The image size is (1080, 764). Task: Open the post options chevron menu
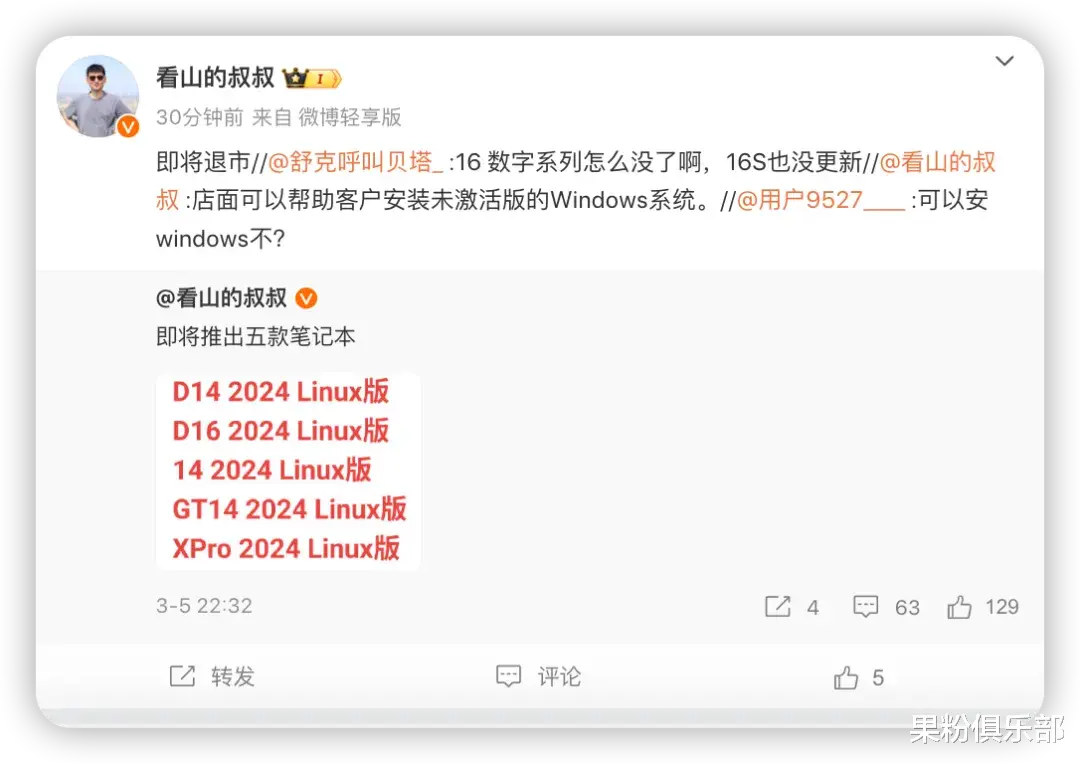[x=1004, y=61]
